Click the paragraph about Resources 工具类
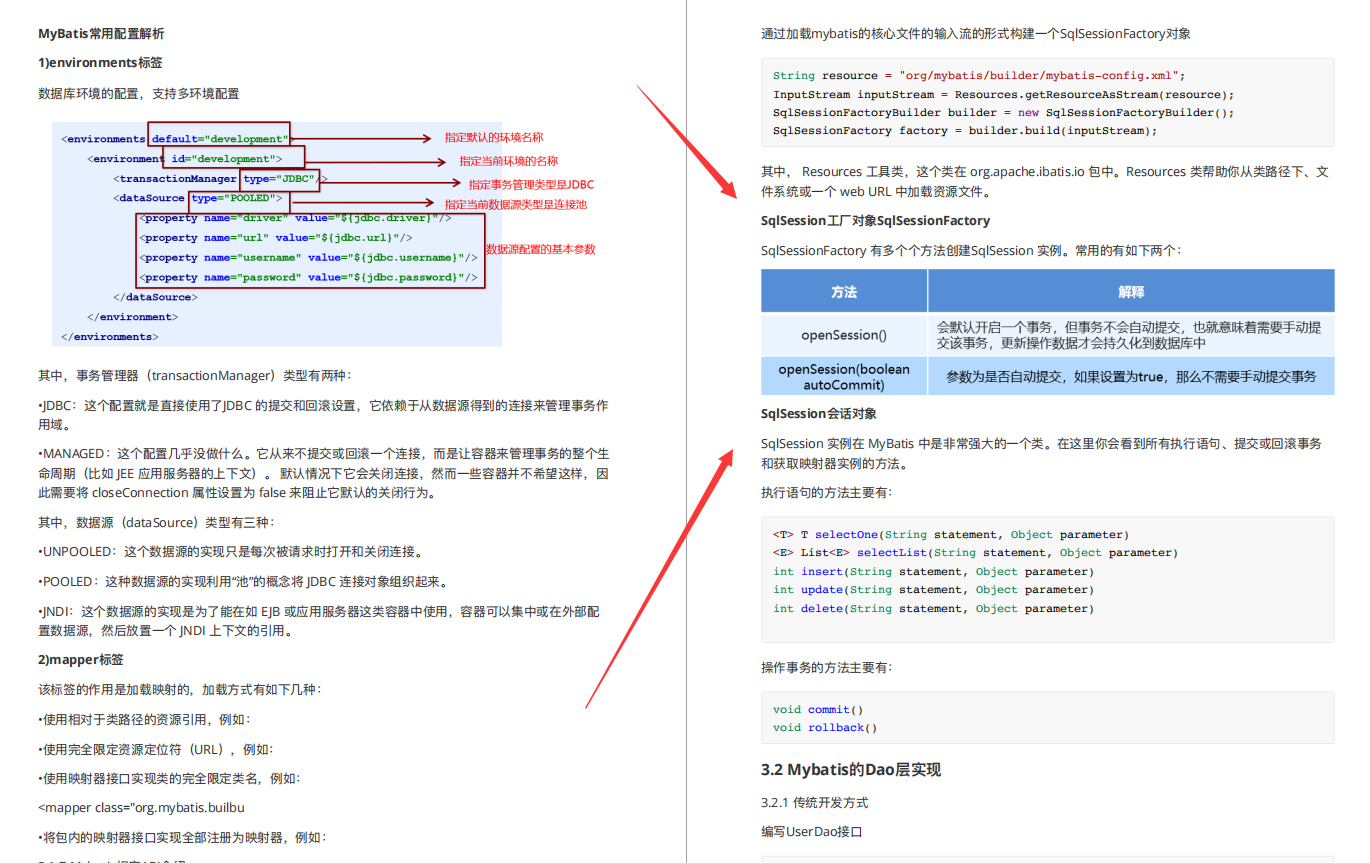Viewport: 1370px width, 864px height. (x=1046, y=181)
